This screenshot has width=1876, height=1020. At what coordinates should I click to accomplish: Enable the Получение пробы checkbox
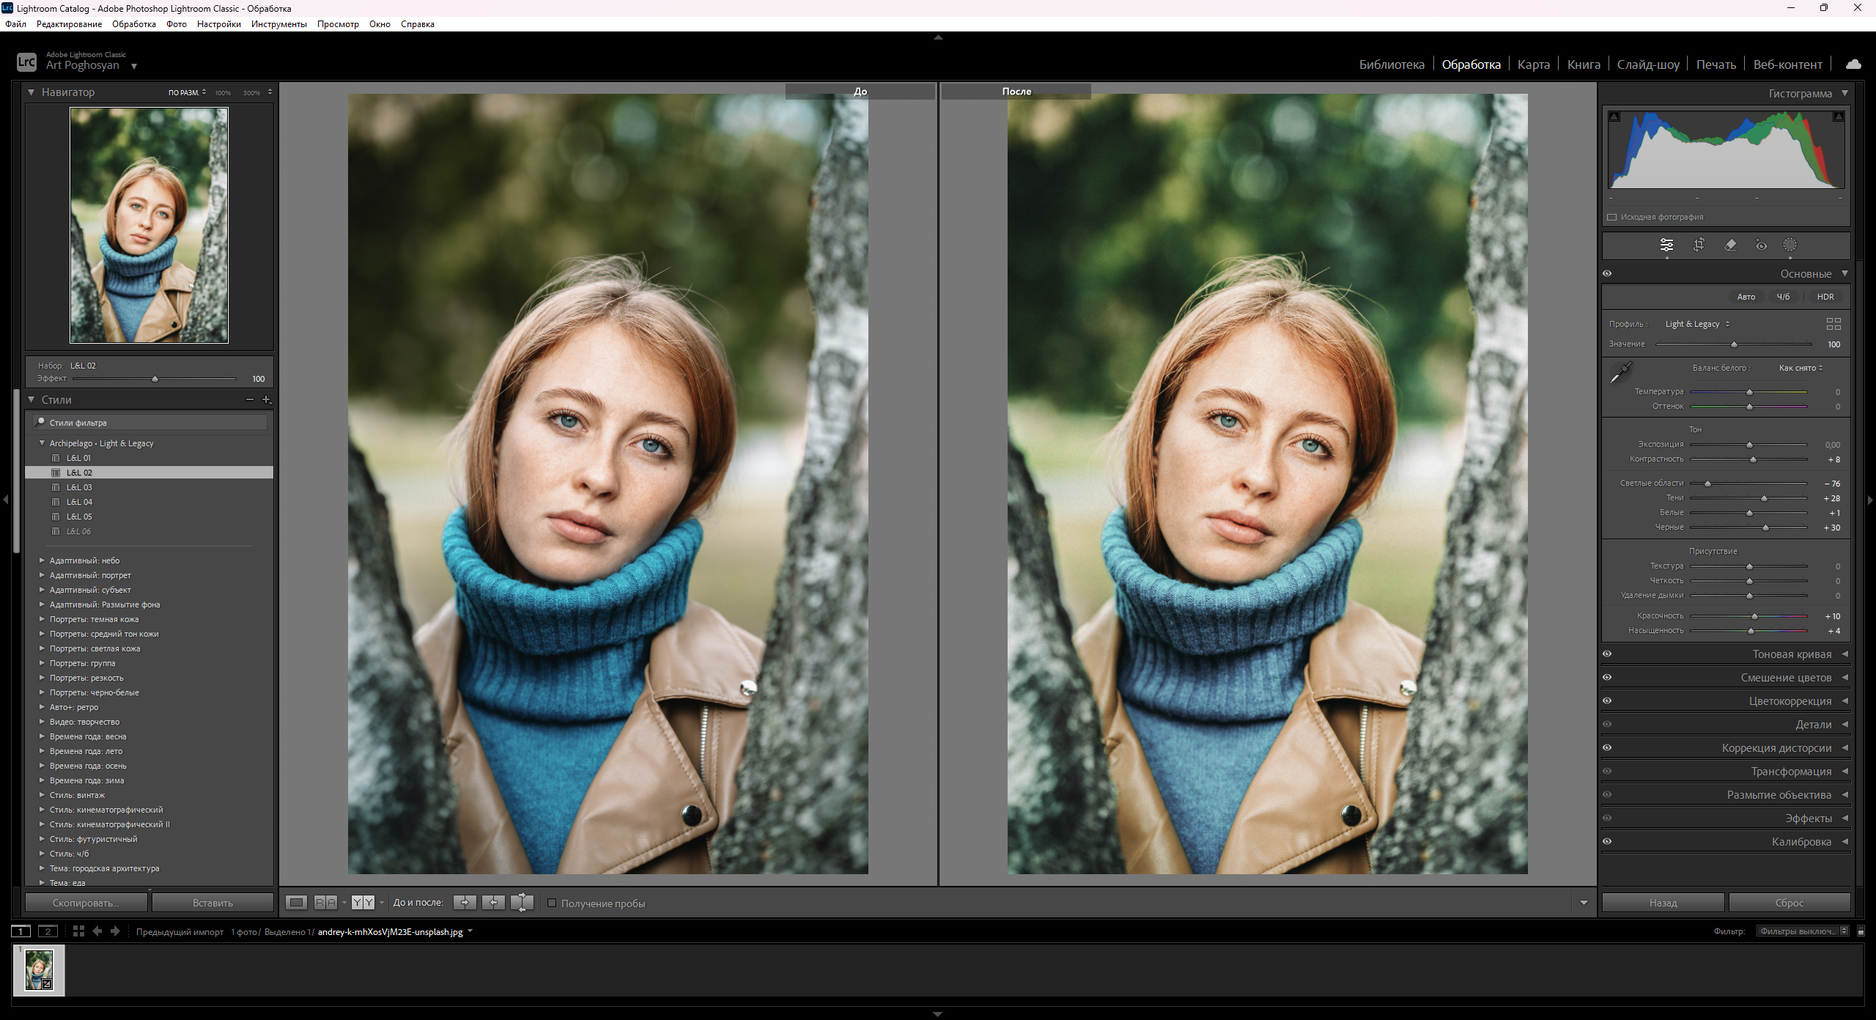(551, 903)
